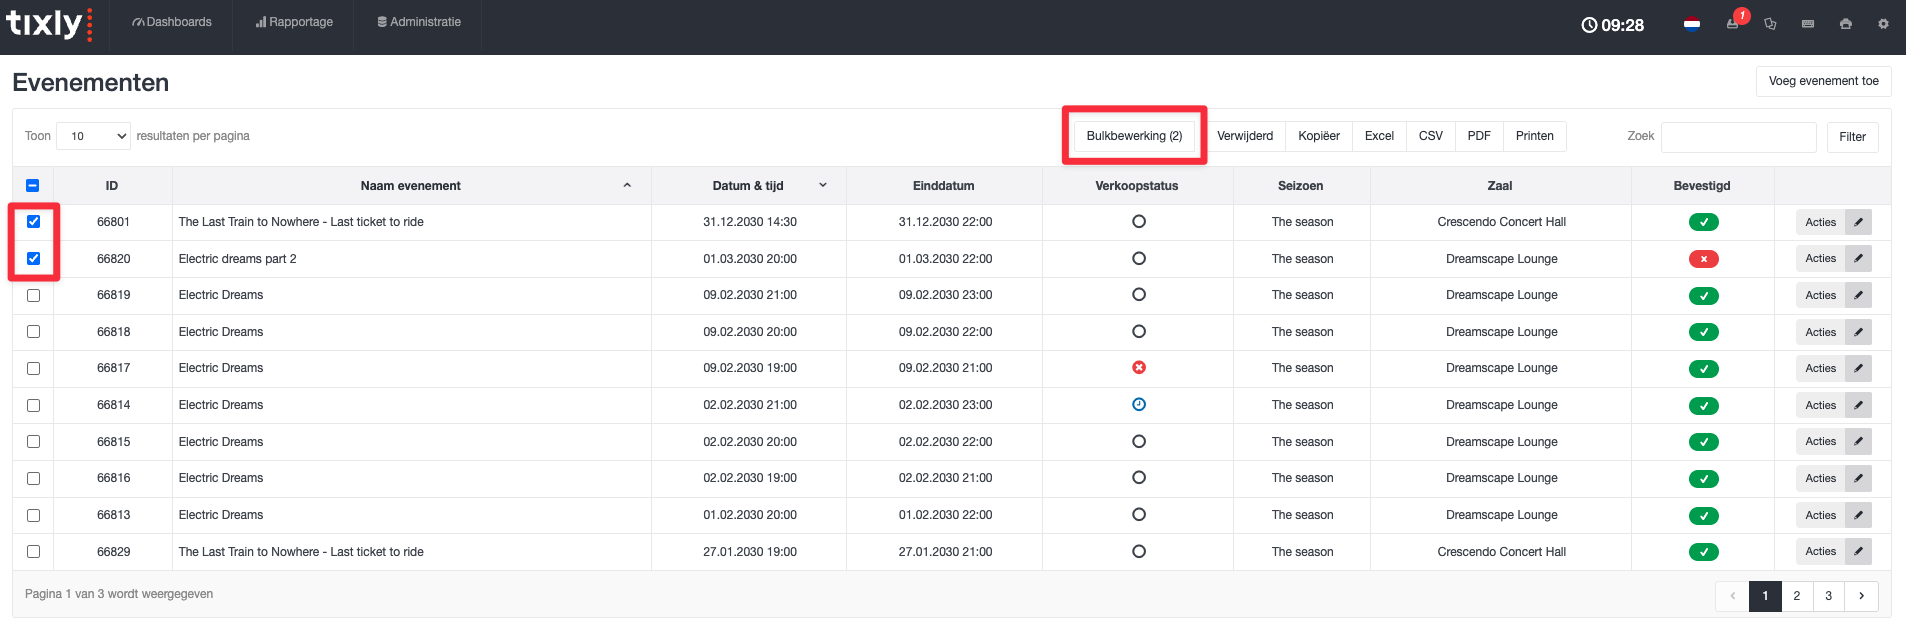1906x642 pixels.
Task: Sort by Naam evenement column
Action: click(x=411, y=186)
